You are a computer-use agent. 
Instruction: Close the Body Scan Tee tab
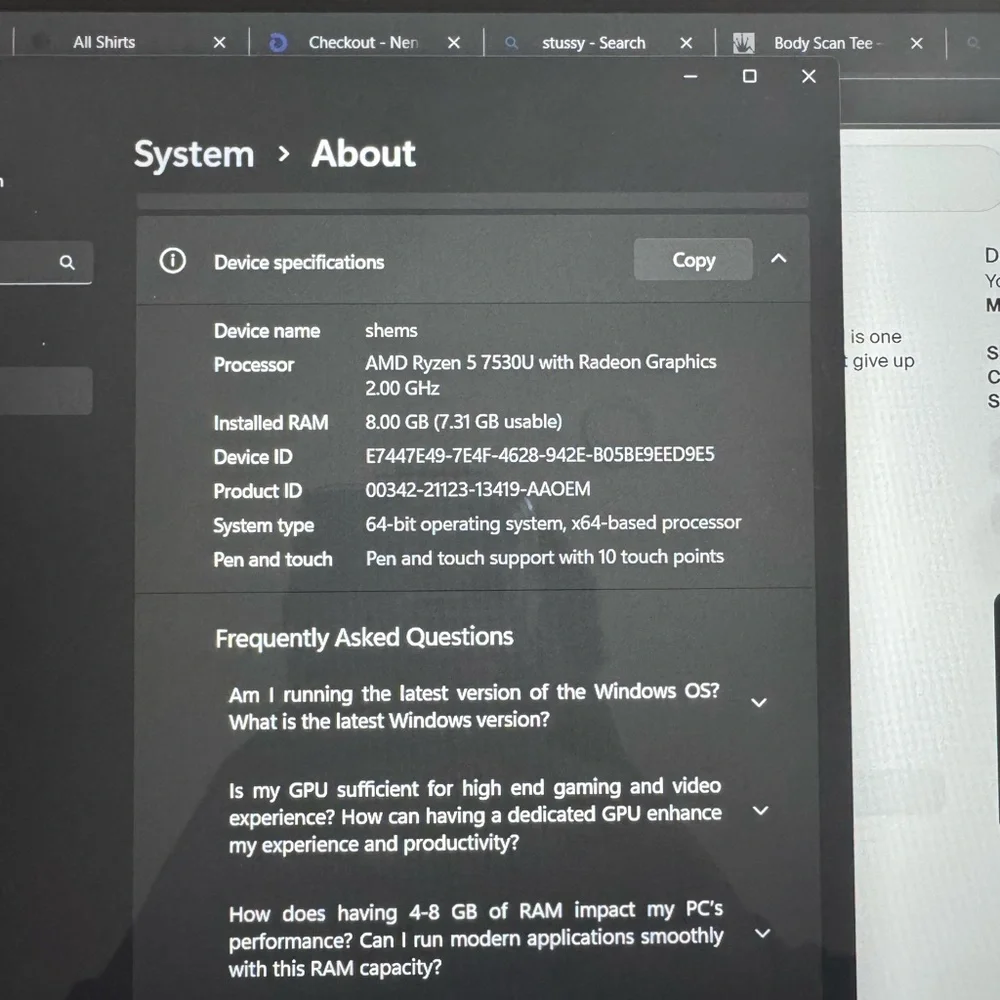916,43
